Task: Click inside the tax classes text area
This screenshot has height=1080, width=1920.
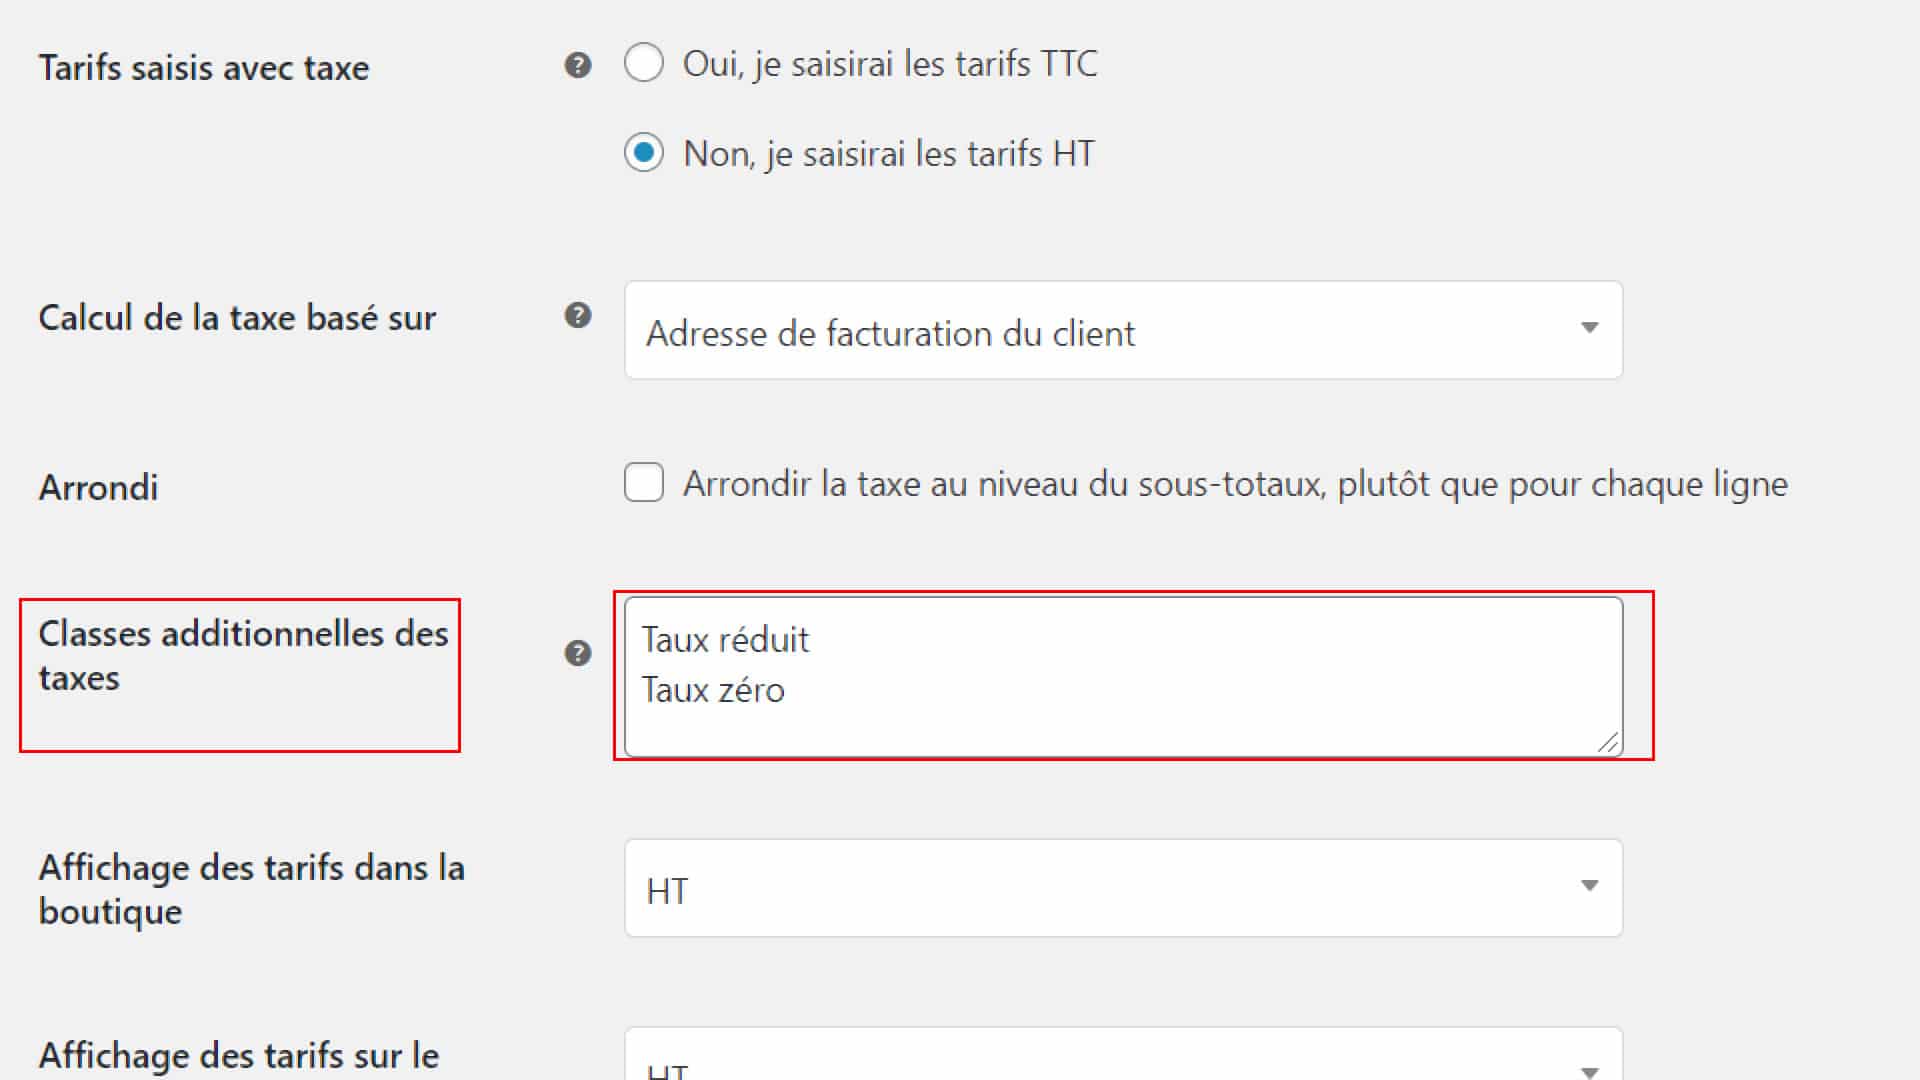Action: point(1123,677)
